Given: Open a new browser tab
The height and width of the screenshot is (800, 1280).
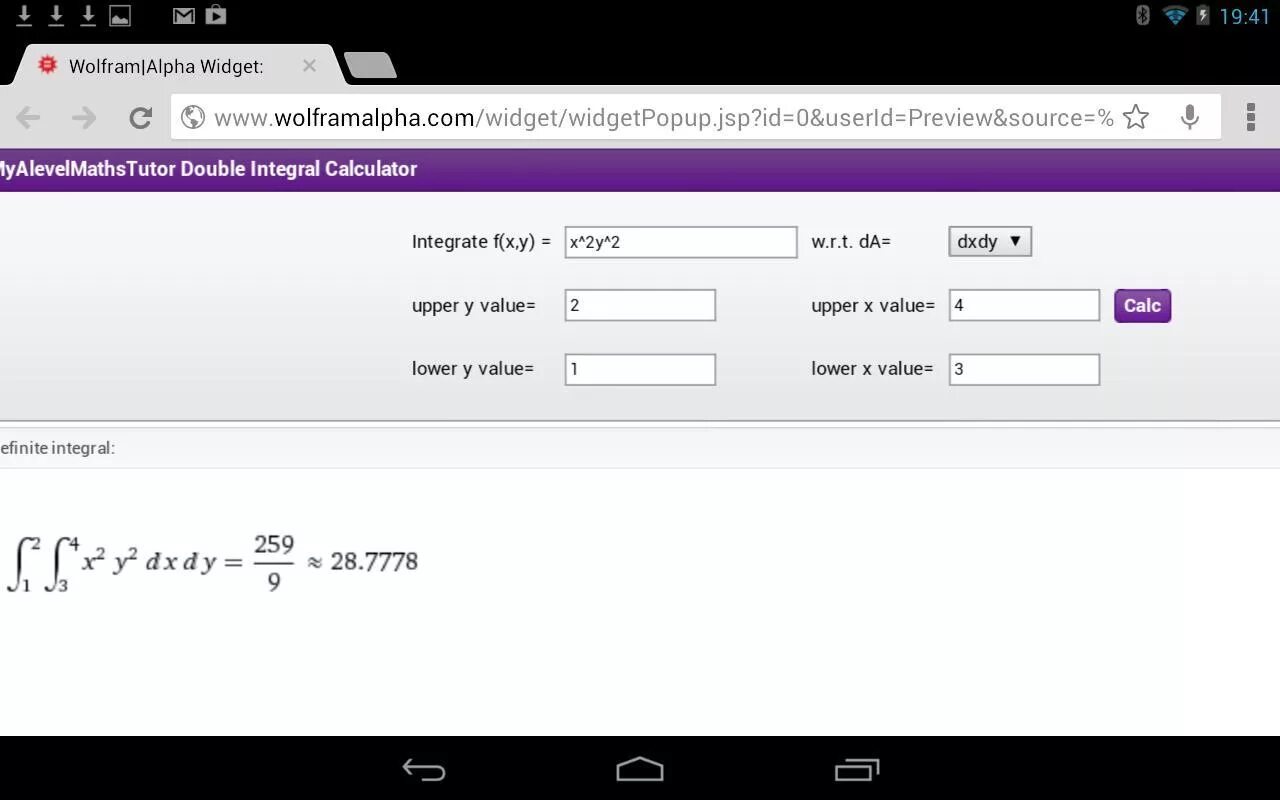Looking at the screenshot, I should 370,66.
